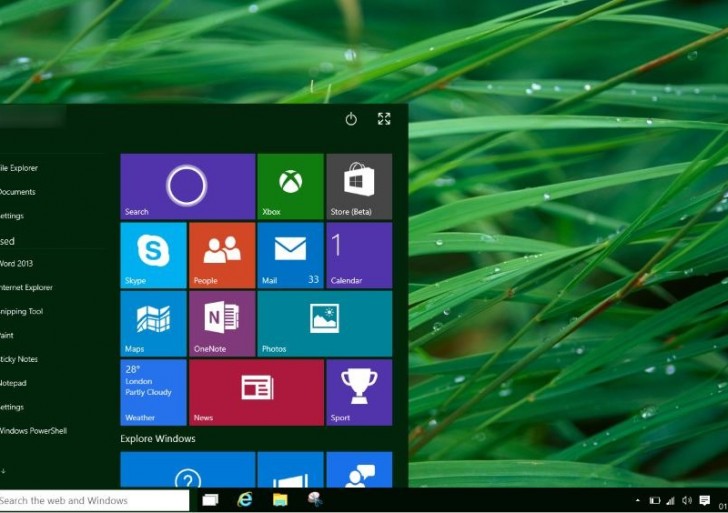Screen dimensions: 728x513
Task: Open the chat bubbles person tile
Action: tap(359, 469)
